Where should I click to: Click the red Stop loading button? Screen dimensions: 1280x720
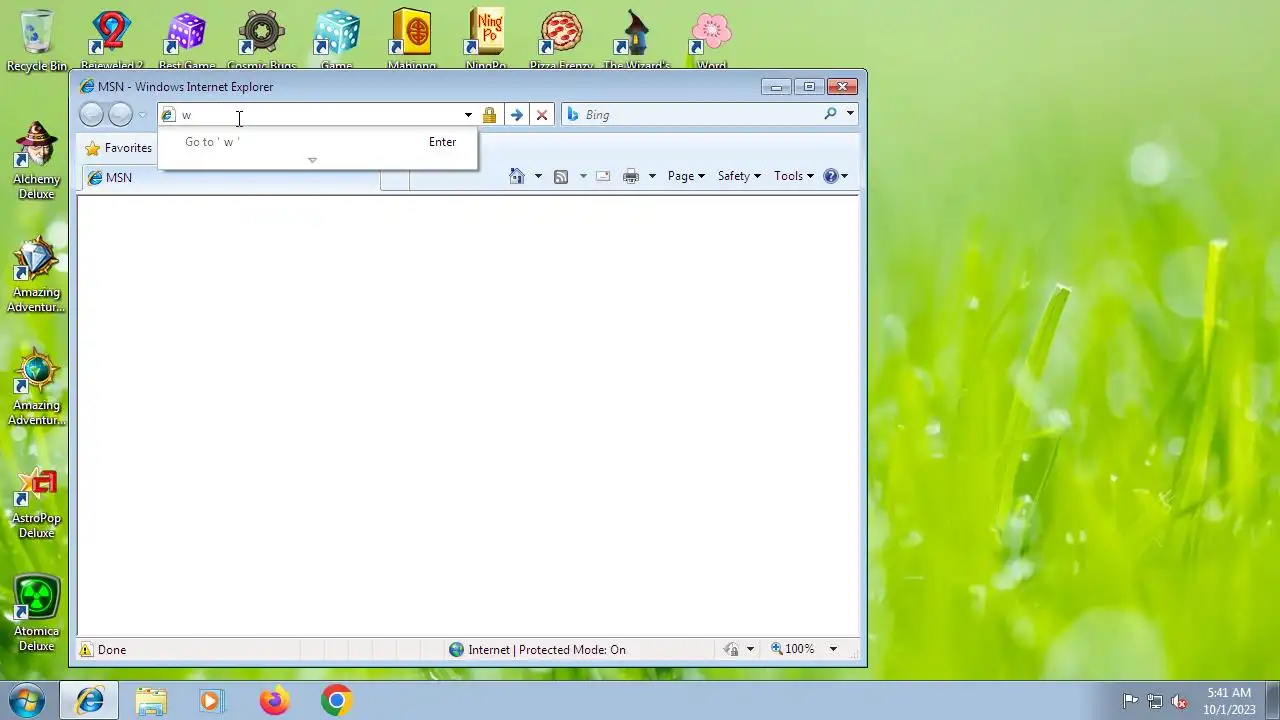tap(542, 115)
